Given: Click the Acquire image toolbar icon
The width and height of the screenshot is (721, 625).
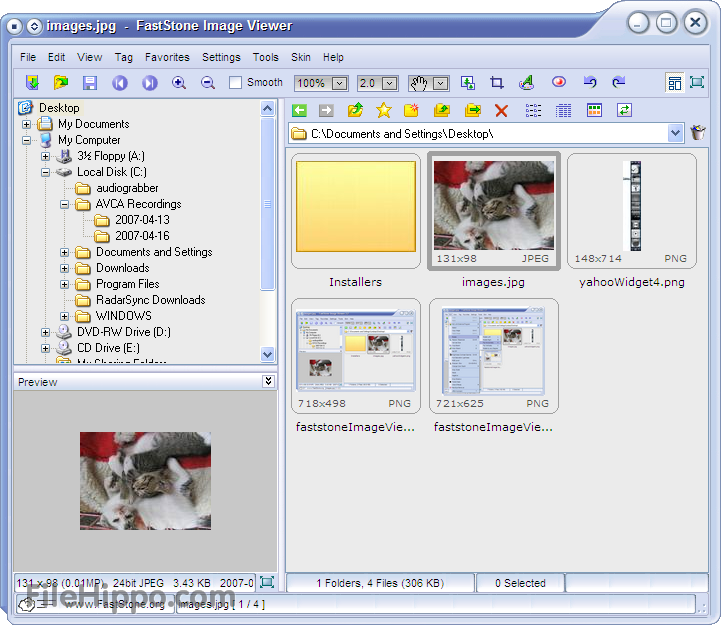Looking at the screenshot, I should 32,83.
